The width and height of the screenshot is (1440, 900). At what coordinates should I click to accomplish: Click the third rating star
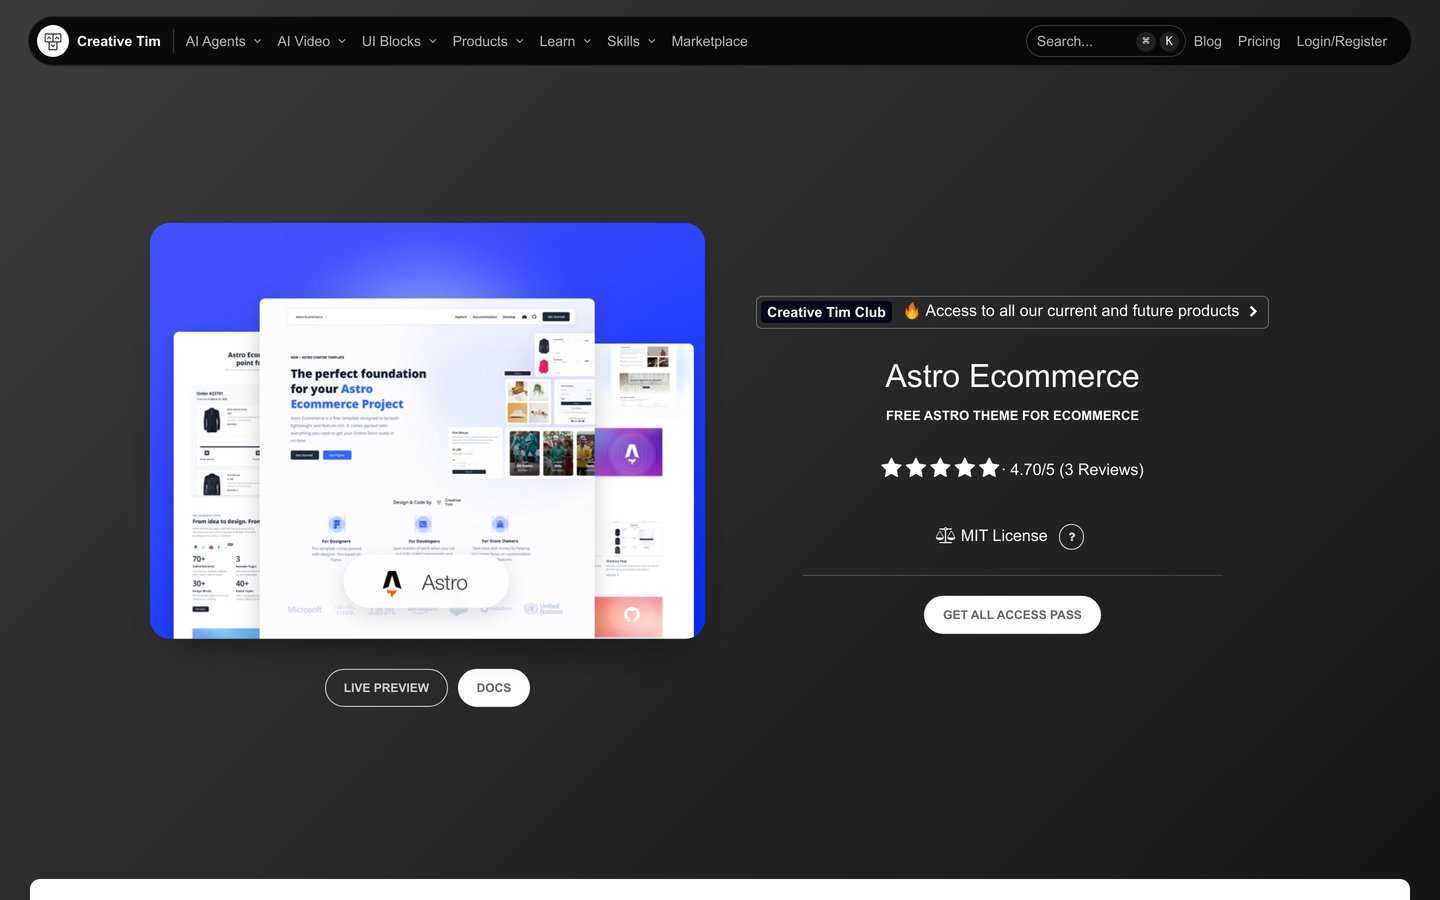click(x=940, y=467)
